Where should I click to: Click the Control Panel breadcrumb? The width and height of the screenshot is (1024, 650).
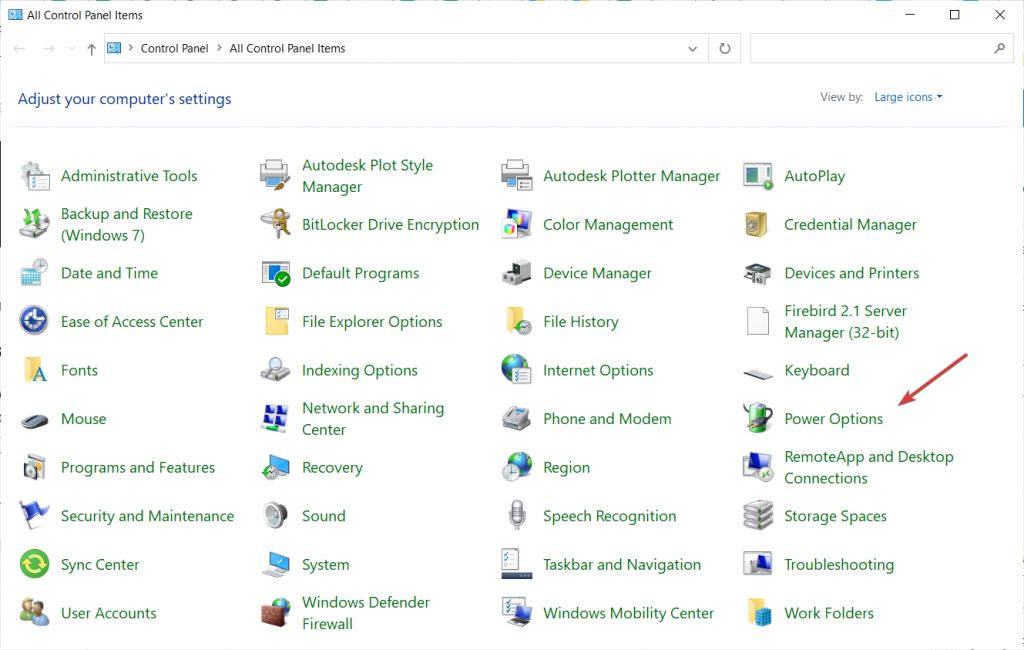tap(174, 48)
